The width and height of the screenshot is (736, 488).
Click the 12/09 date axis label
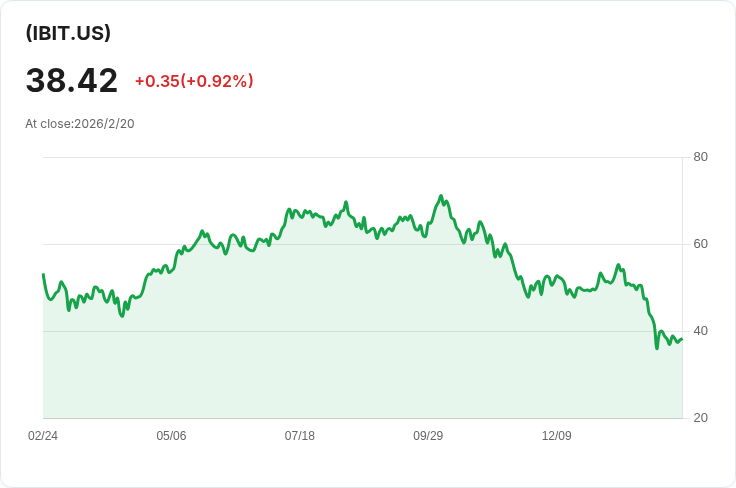tap(556, 436)
